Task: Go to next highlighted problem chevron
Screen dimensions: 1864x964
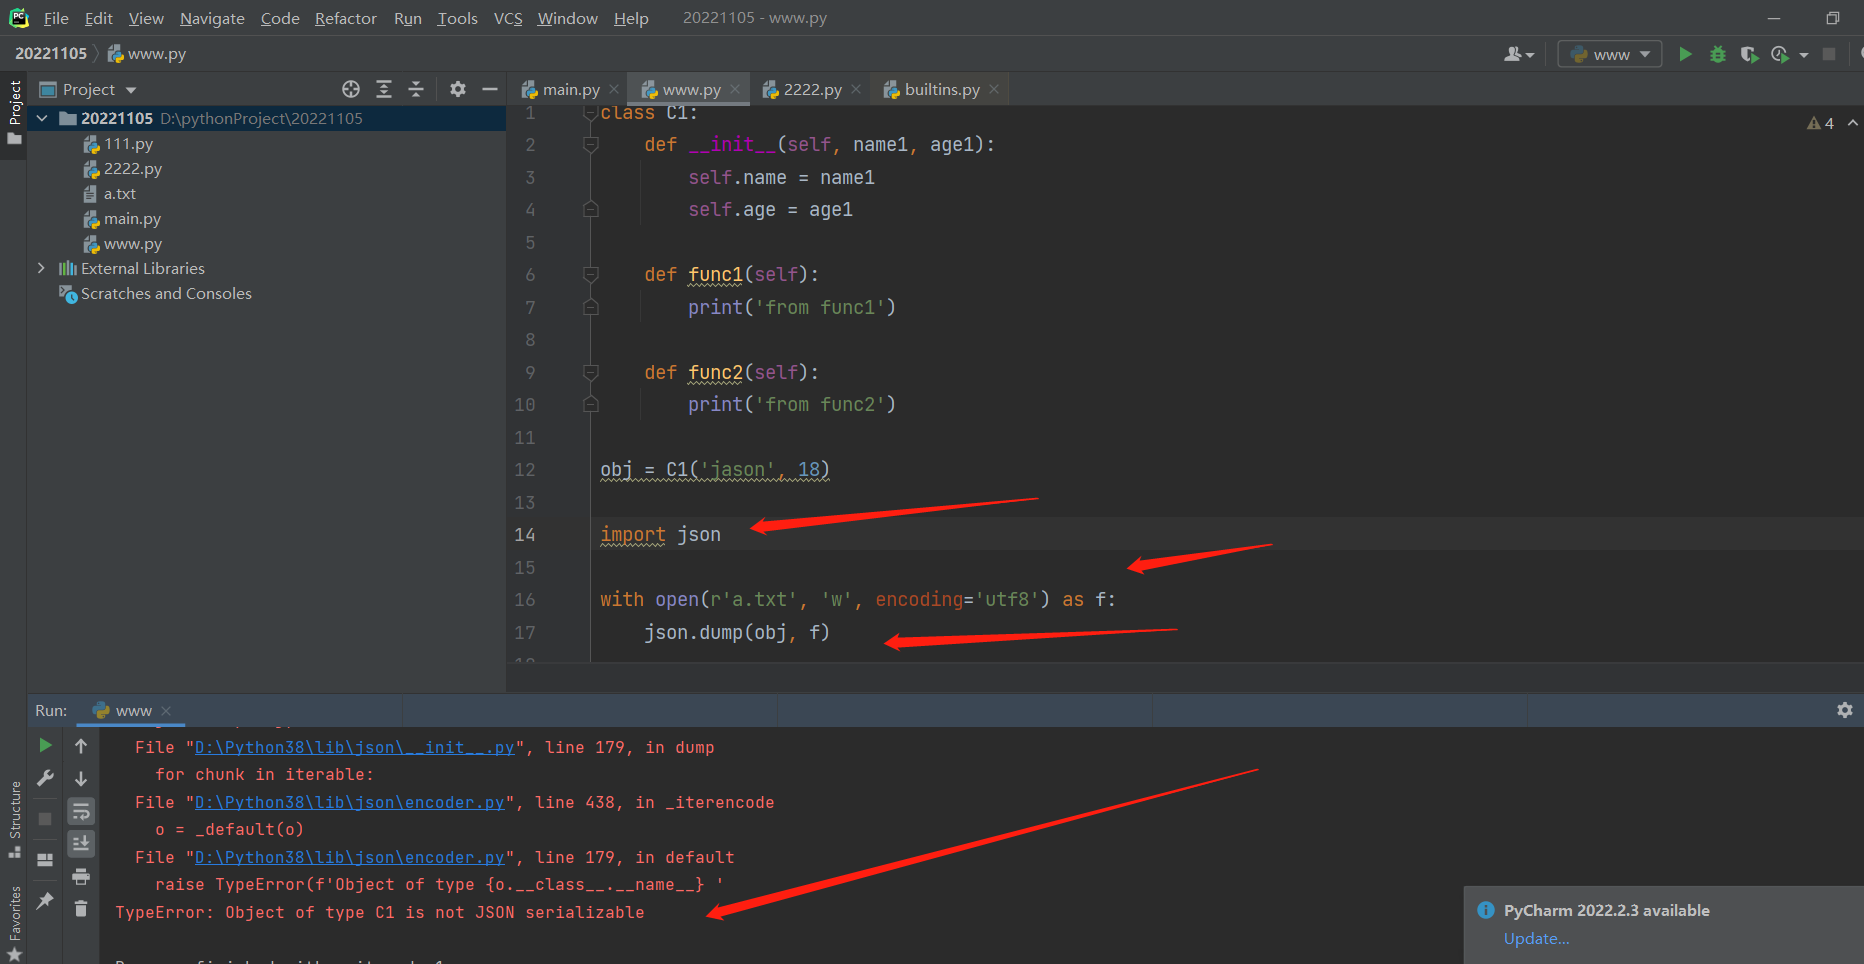Action: 1853,123
